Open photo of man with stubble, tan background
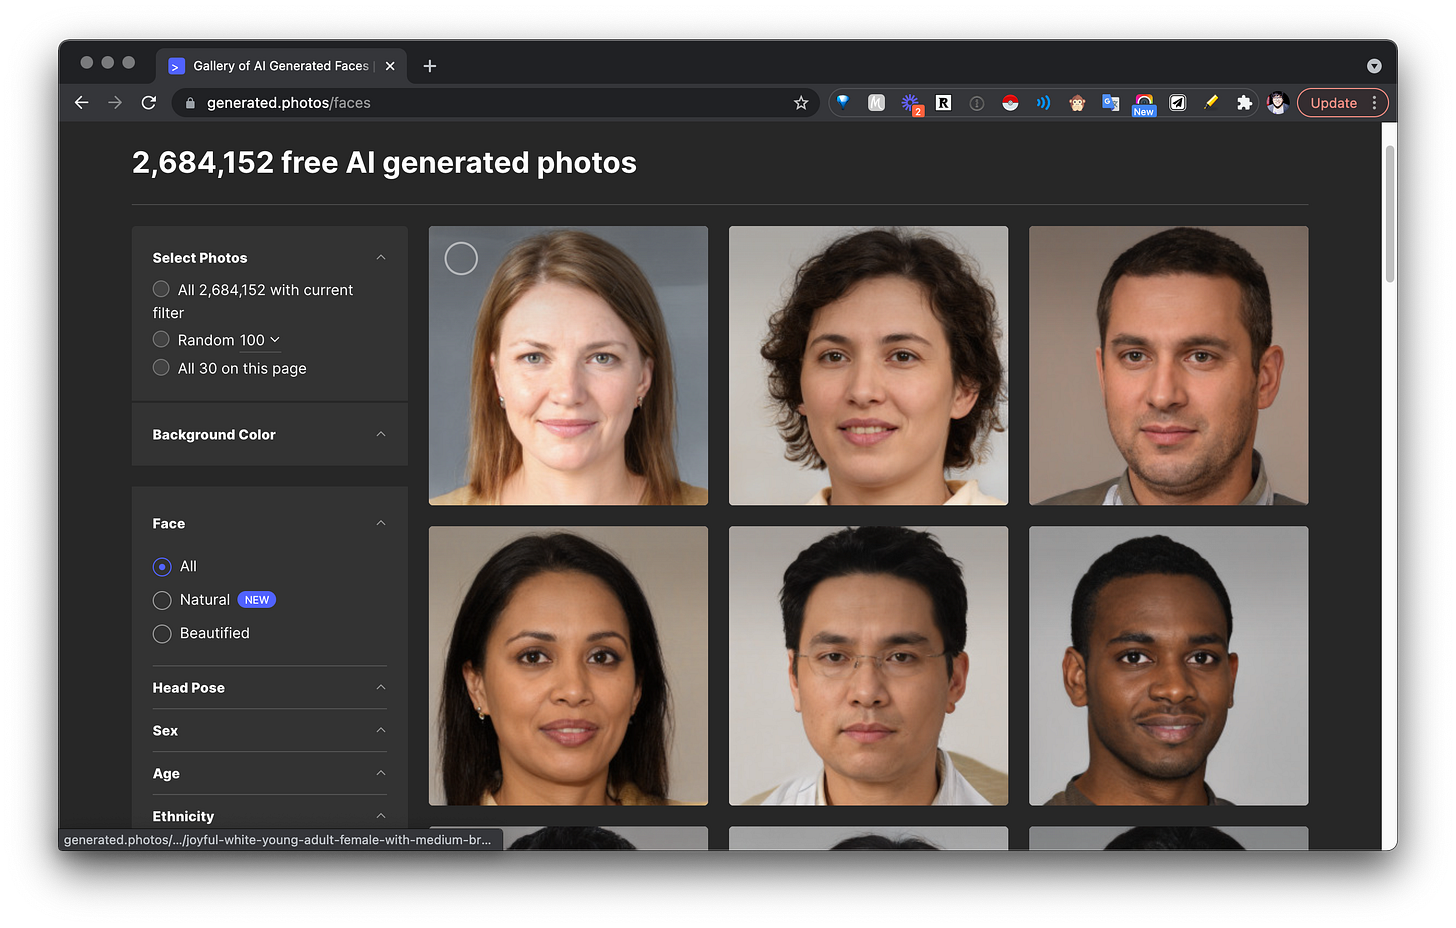This screenshot has height=928, width=1456. click(x=1168, y=365)
